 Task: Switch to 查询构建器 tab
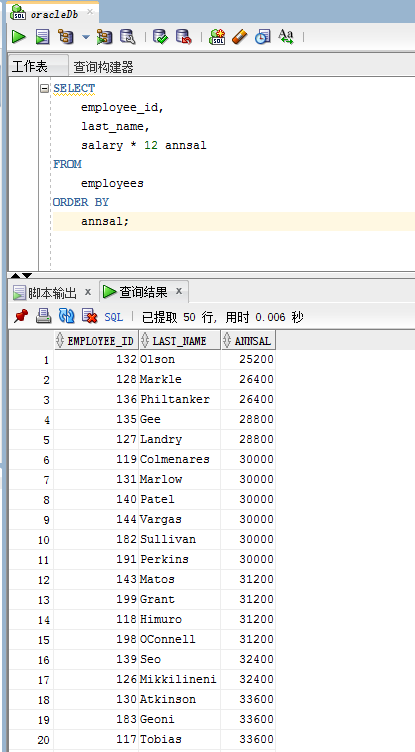tap(103, 67)
